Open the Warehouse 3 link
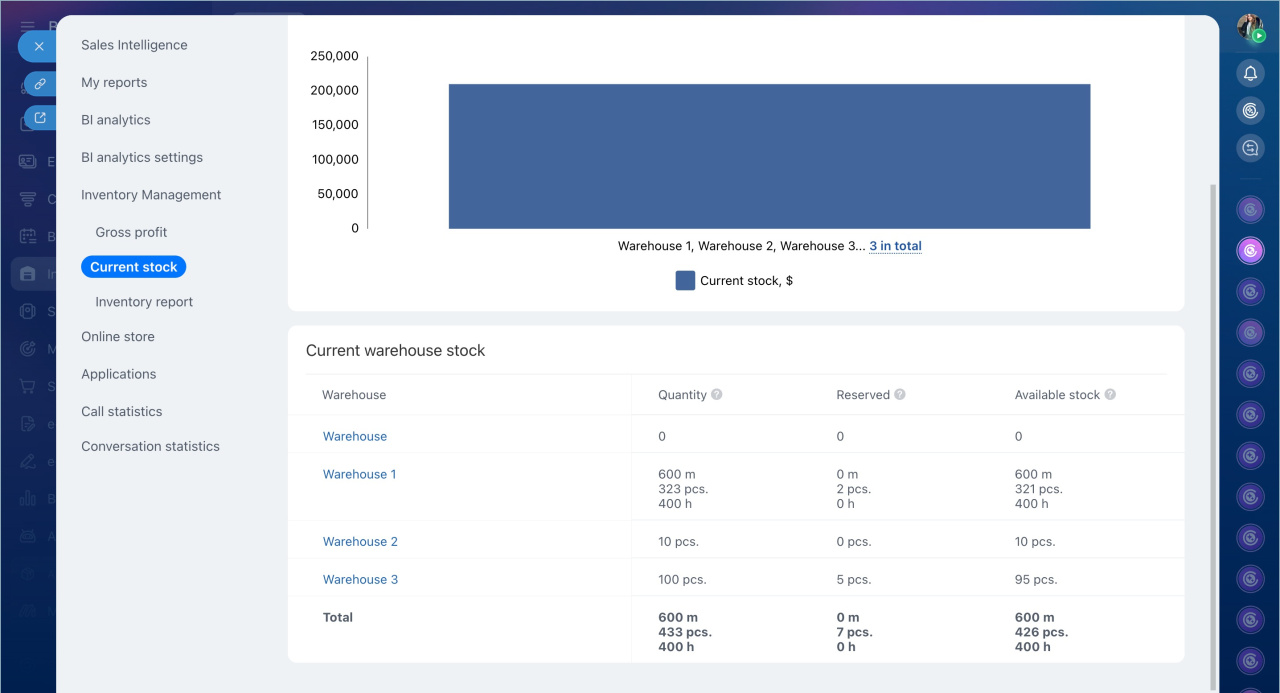This screenshot has height=693, width=1280. (360, 579)
